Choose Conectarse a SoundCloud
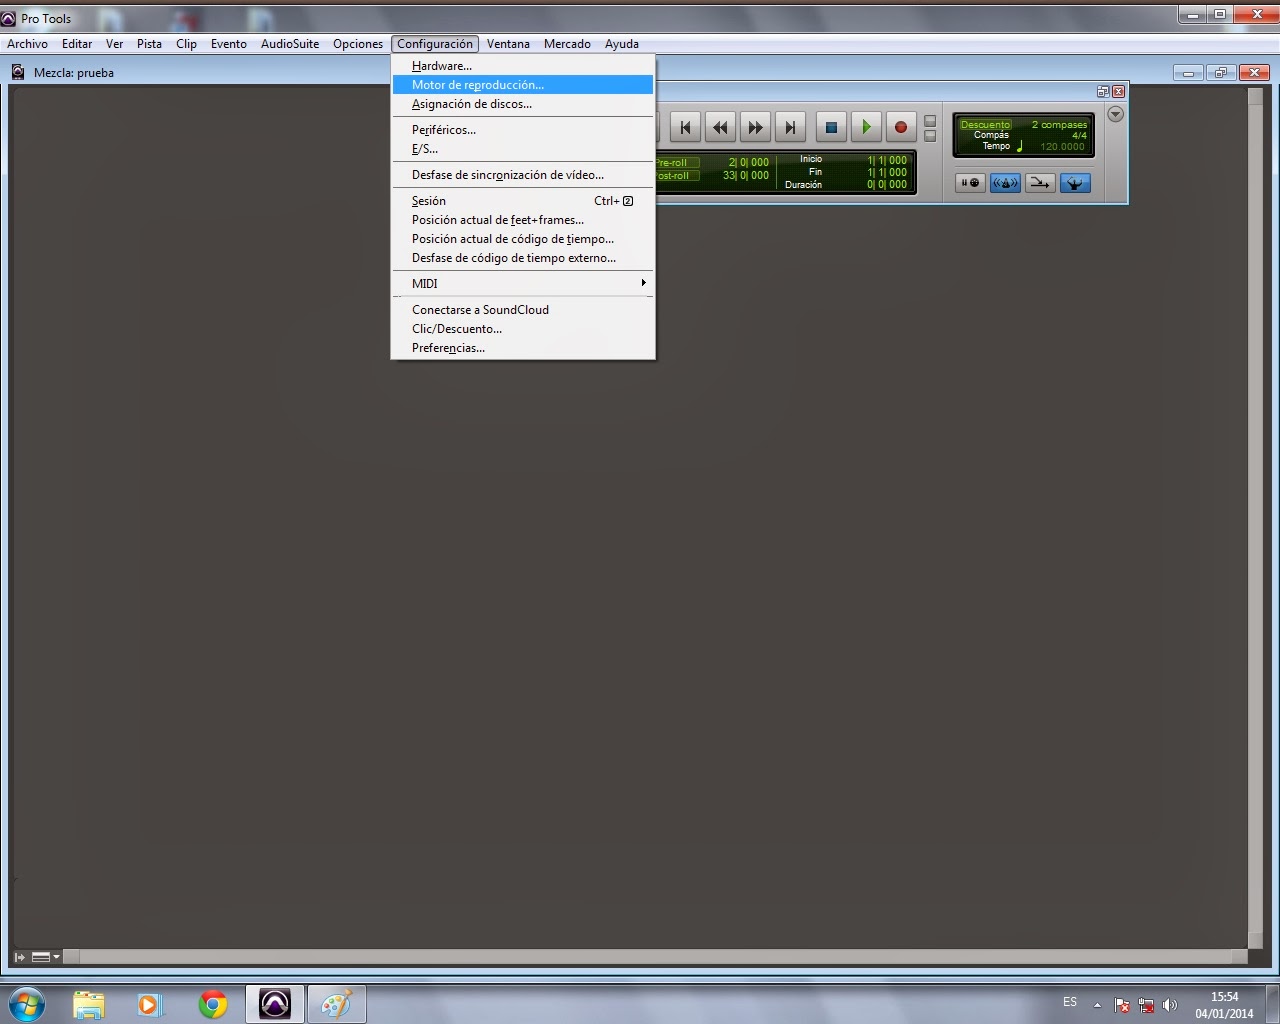The height and width of the screenshot is (1024, 1280). click(x=480, y=309)
